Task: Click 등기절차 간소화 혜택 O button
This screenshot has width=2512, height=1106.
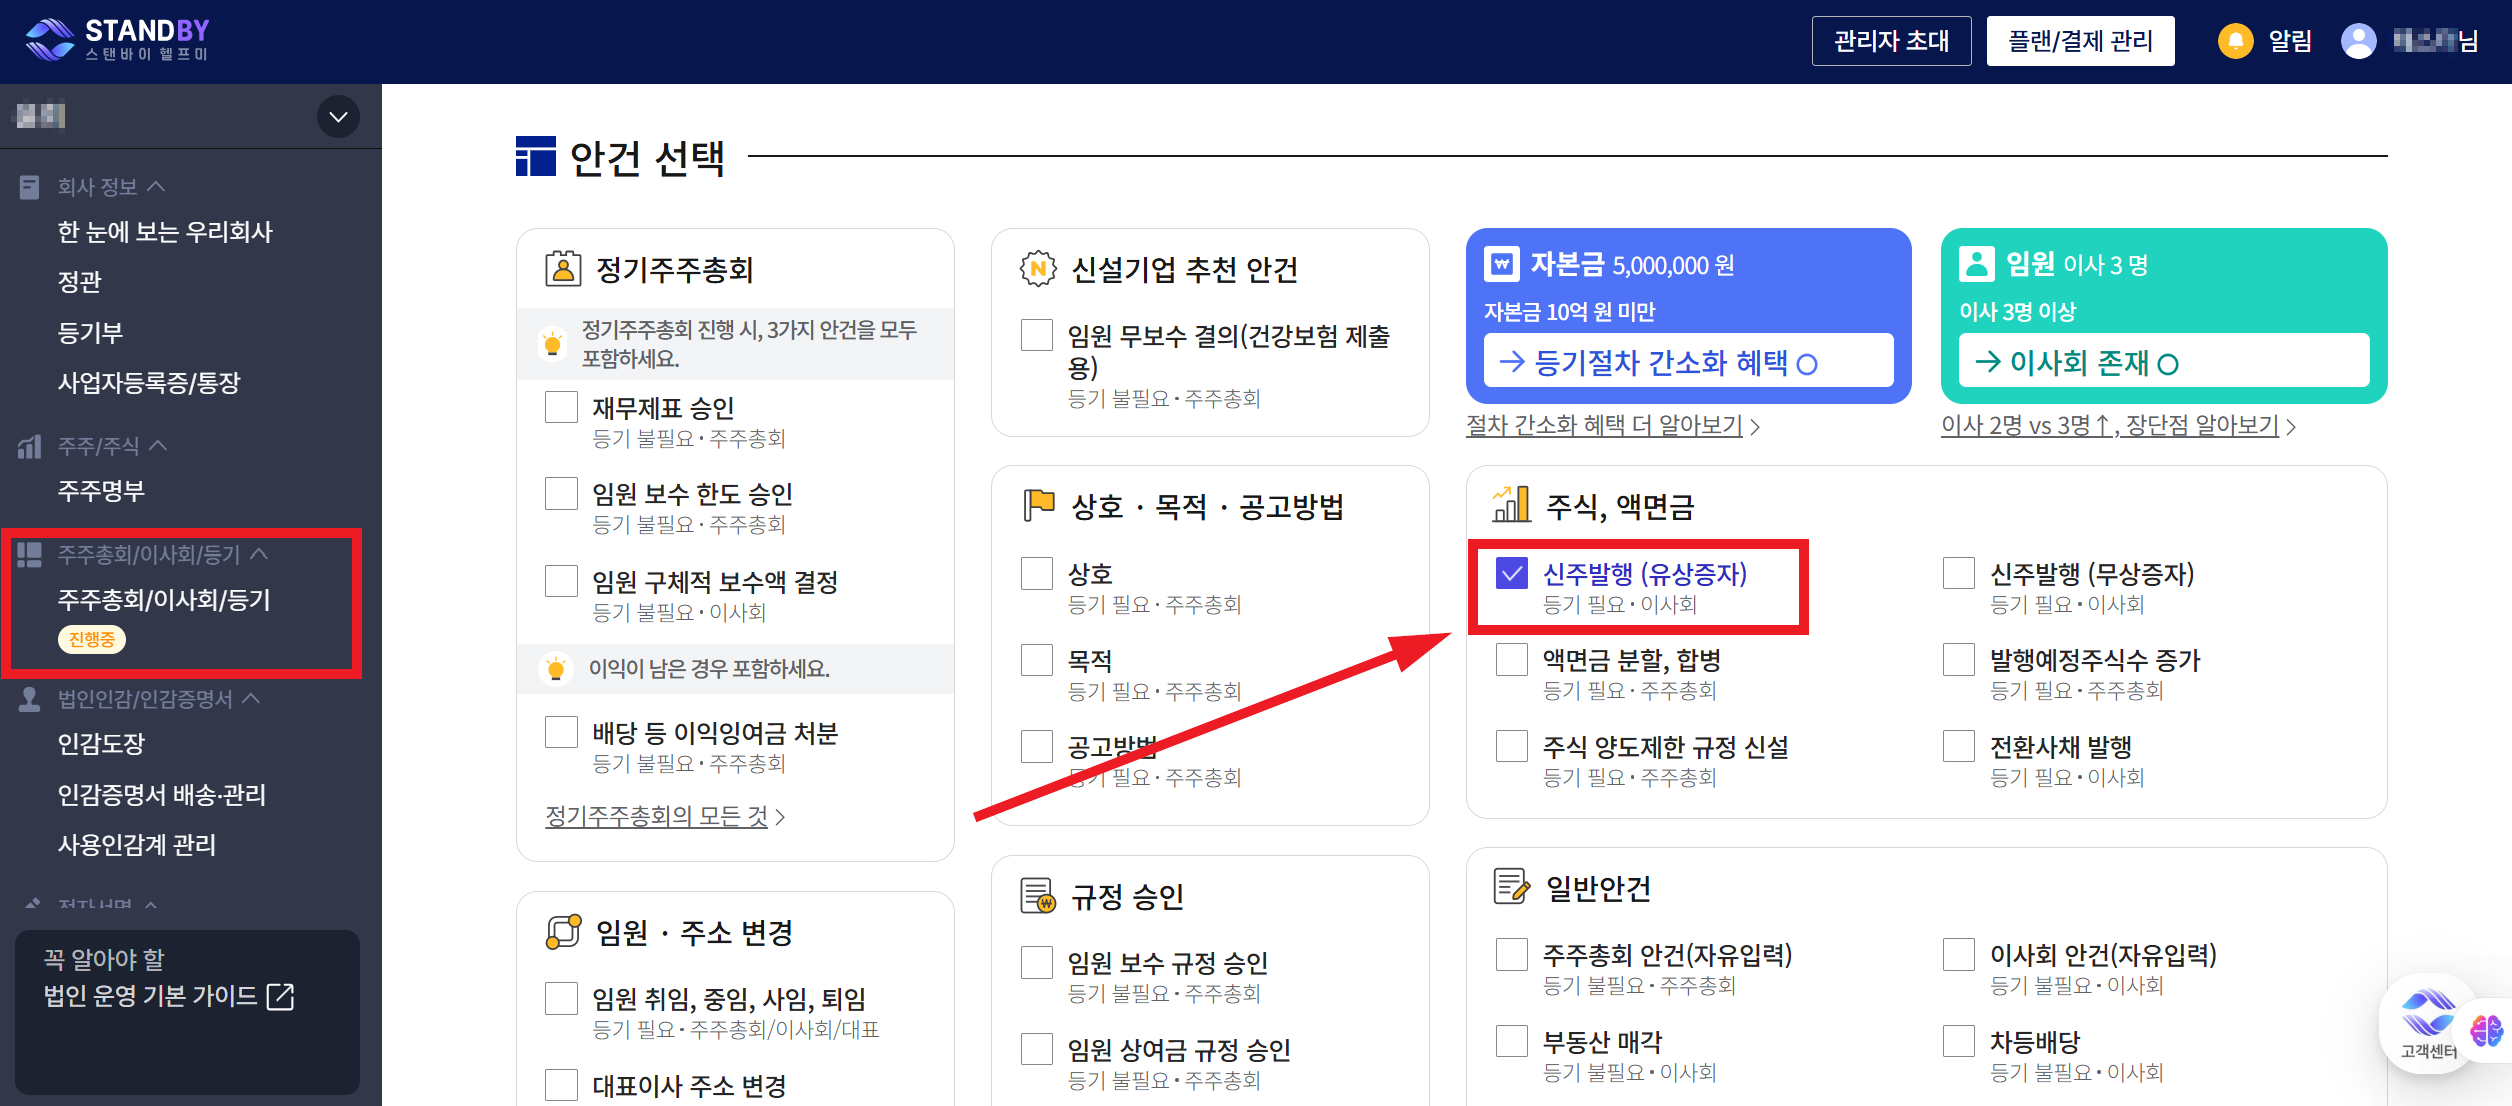Action: [x=1688, y=361]
